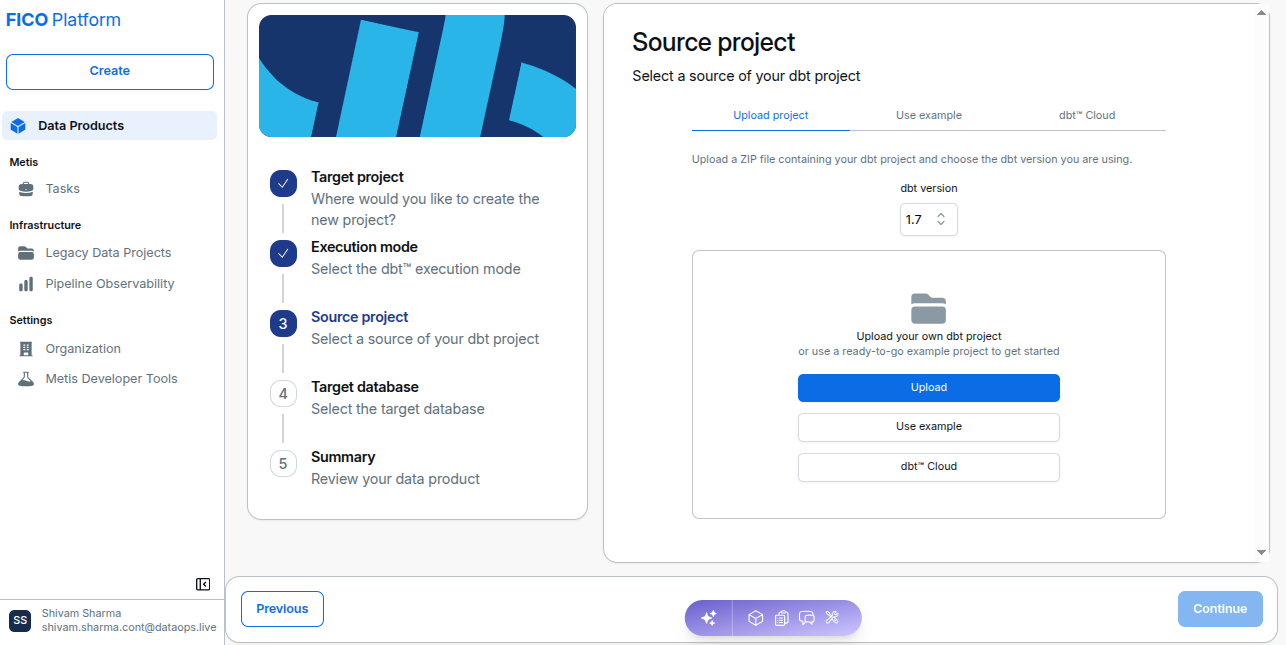Click the blue Upload button
The width and height of the screenshot is (1286, 645).
click(929, 388)
